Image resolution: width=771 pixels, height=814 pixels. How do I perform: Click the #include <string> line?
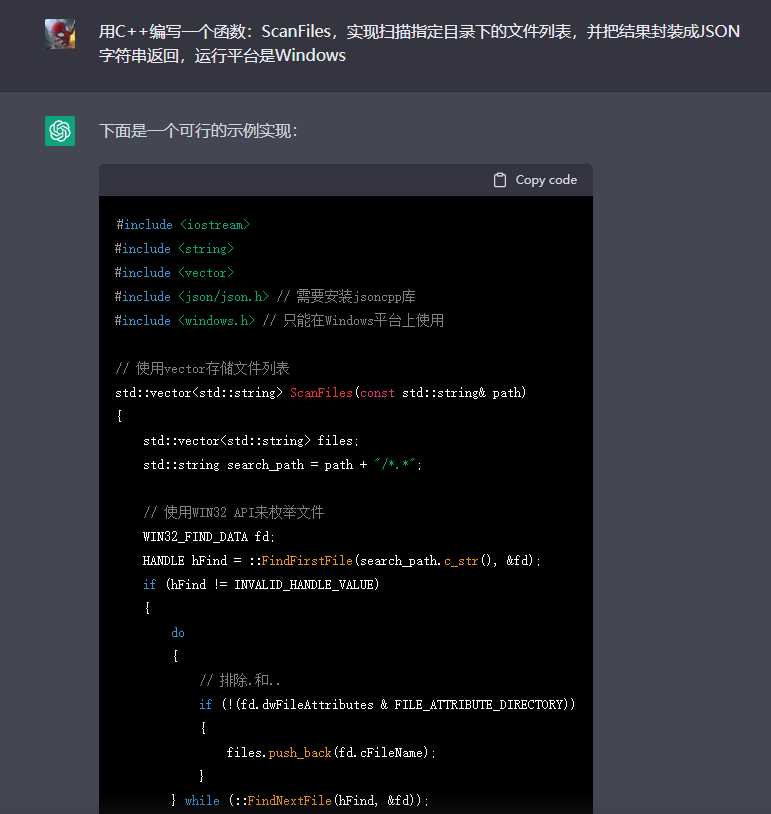[175, 249]
